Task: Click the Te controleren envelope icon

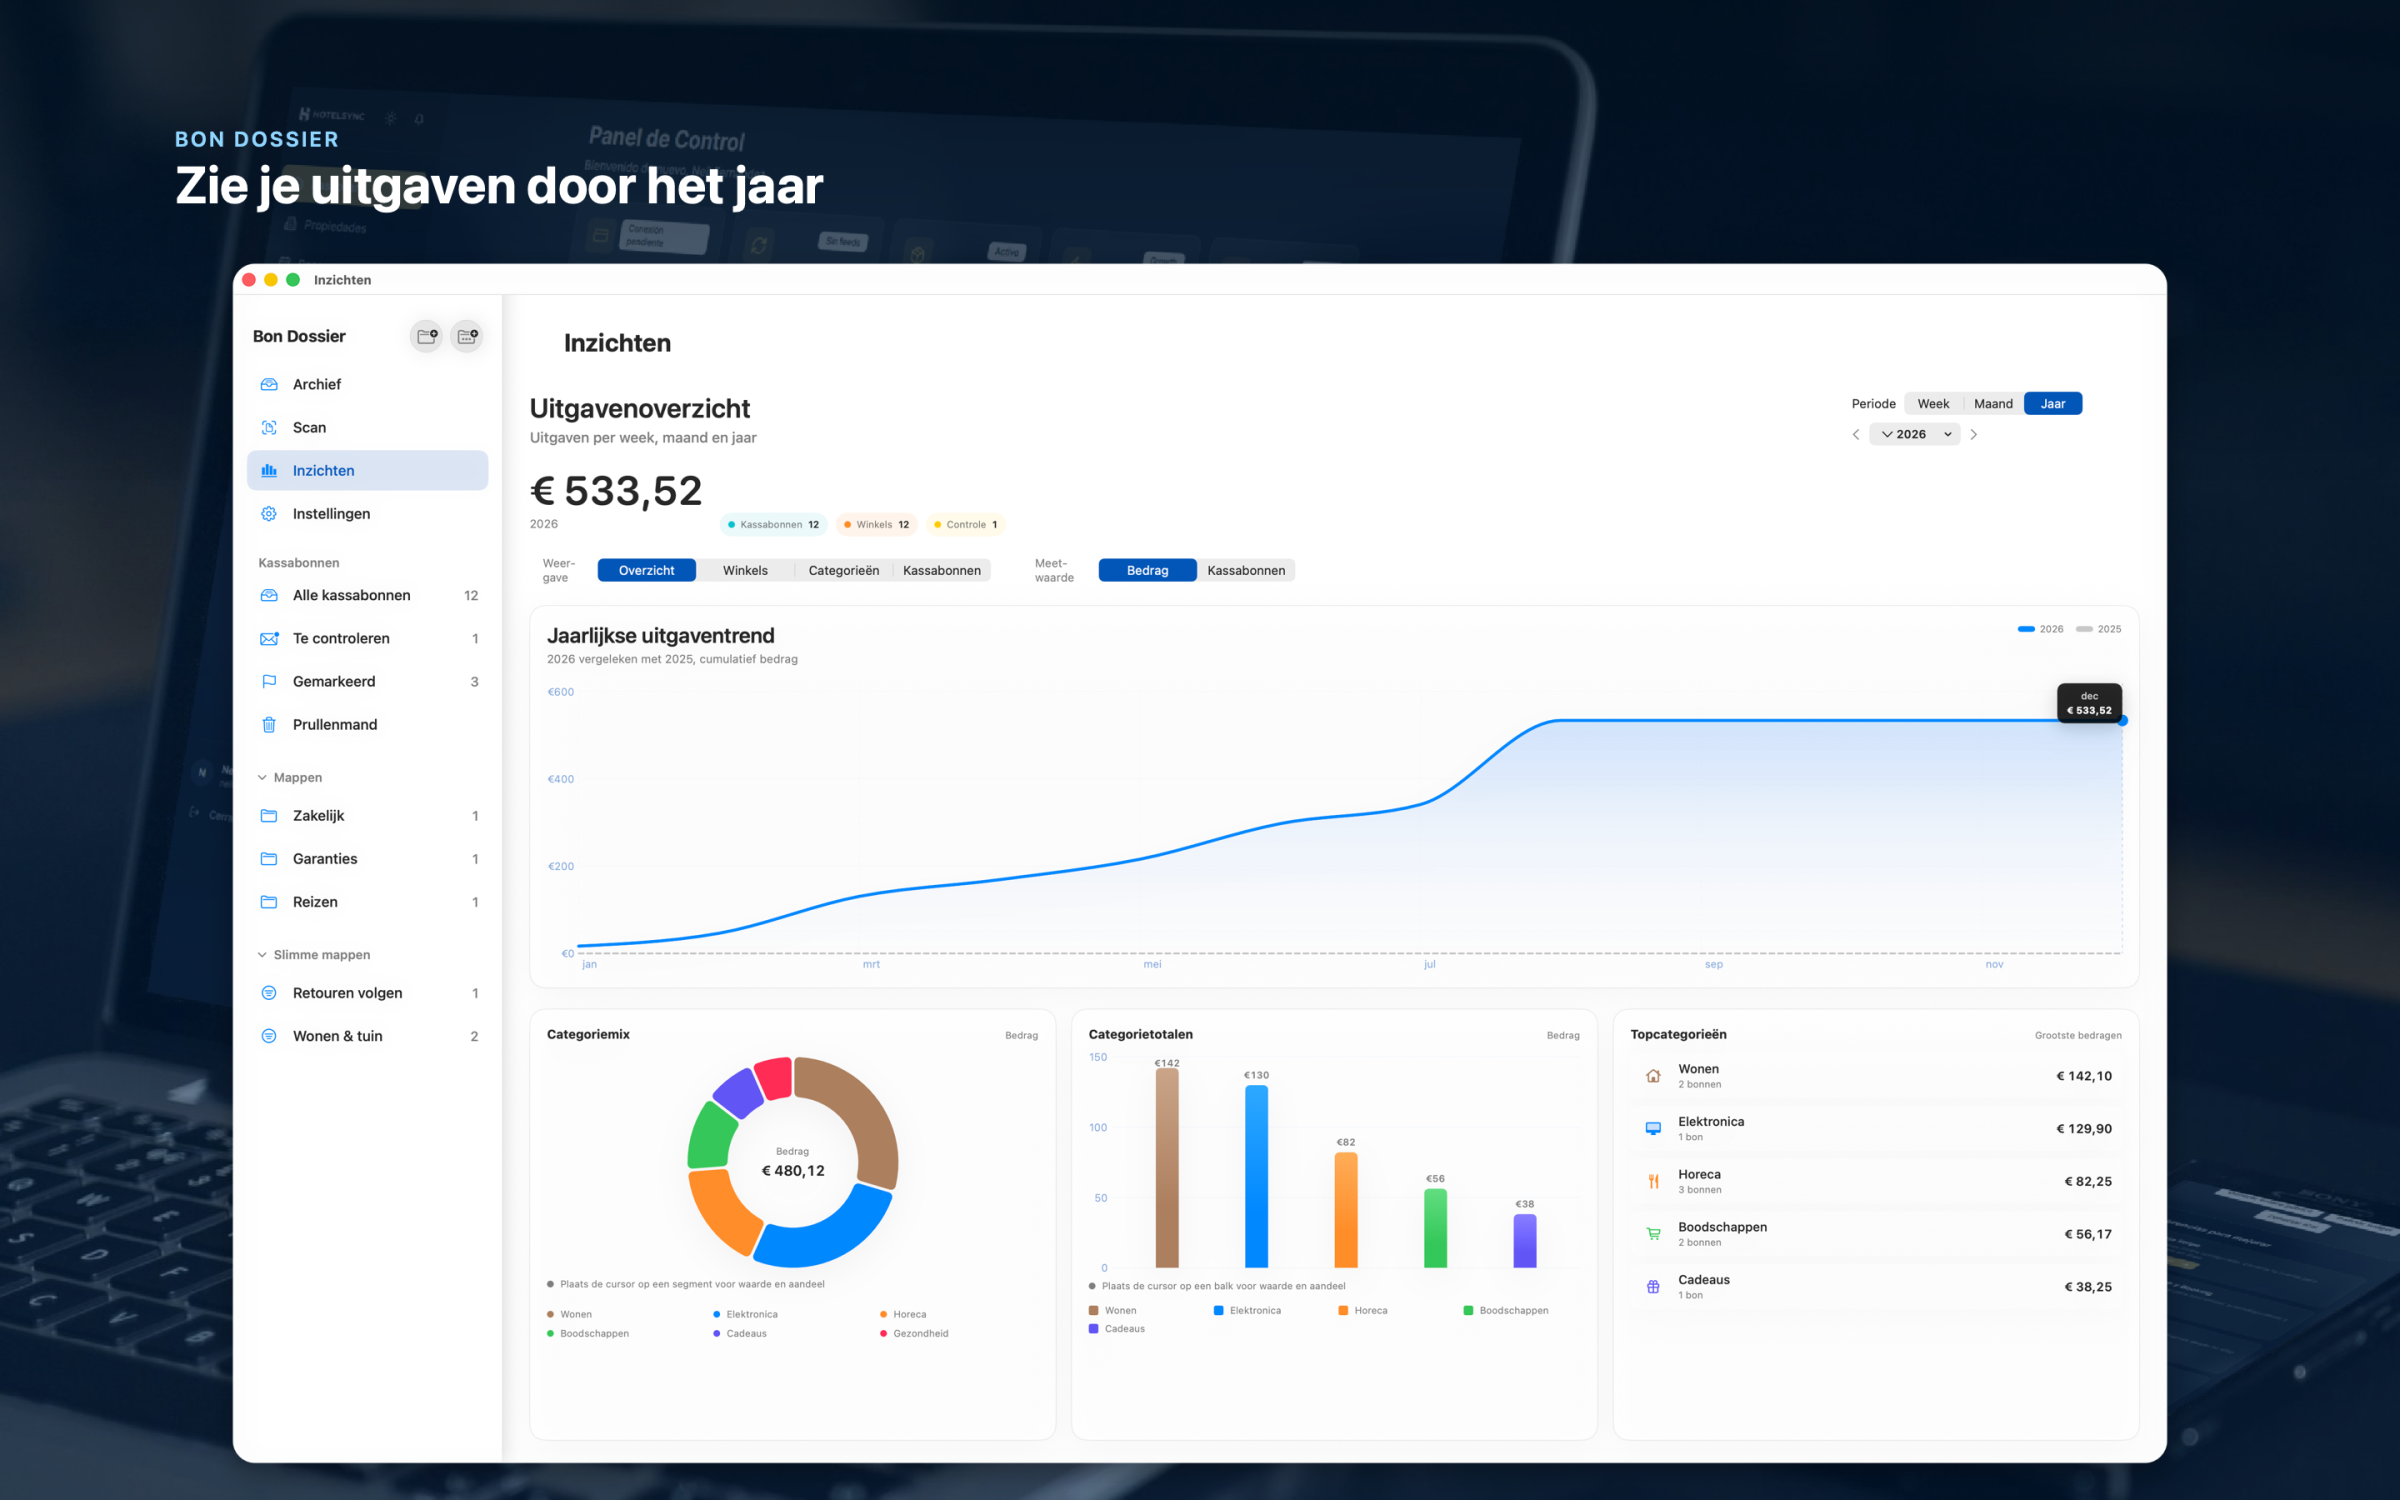Action: point(269,638)
